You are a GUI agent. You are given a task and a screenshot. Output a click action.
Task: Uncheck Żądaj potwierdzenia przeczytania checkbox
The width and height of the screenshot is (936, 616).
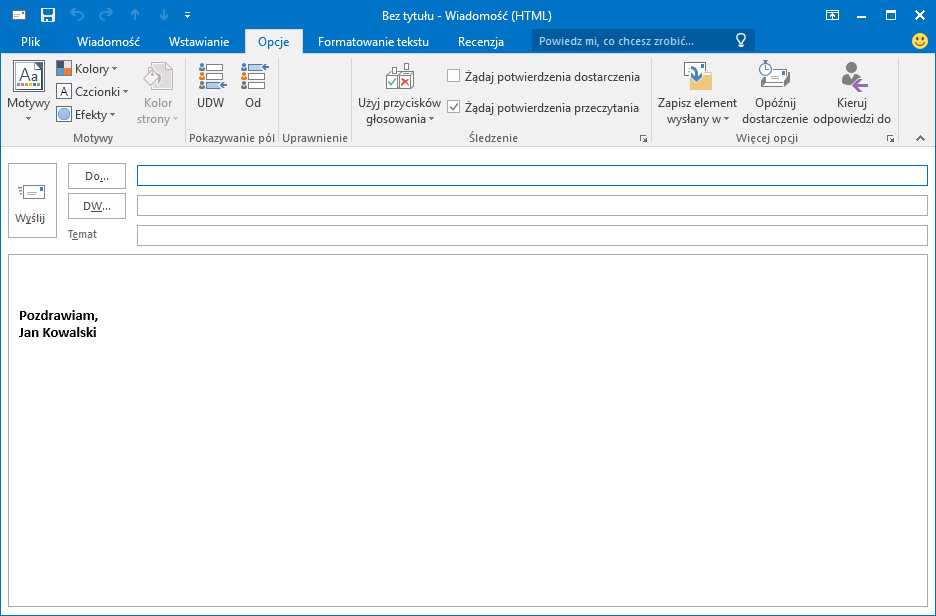pyautogui.click(x=454, y=107)
